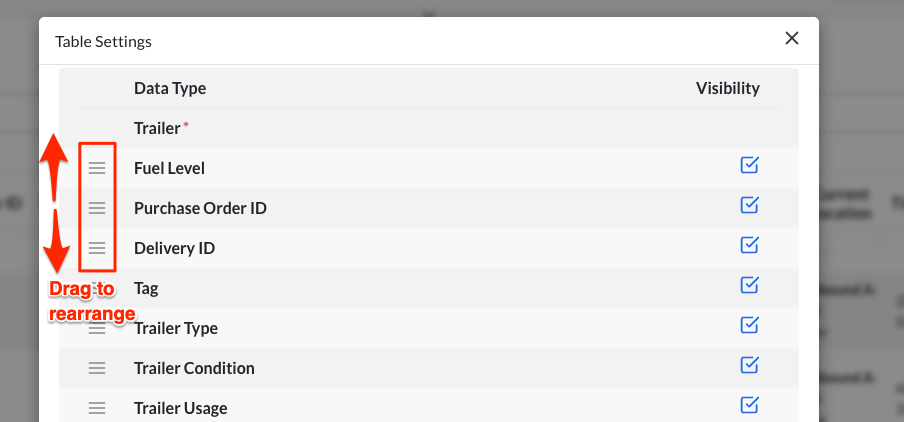Image resolution: width=904 pixels, height=422 pixels.
Task: Click the Trailer Type drag handle
Action: [x=97, y=328]
